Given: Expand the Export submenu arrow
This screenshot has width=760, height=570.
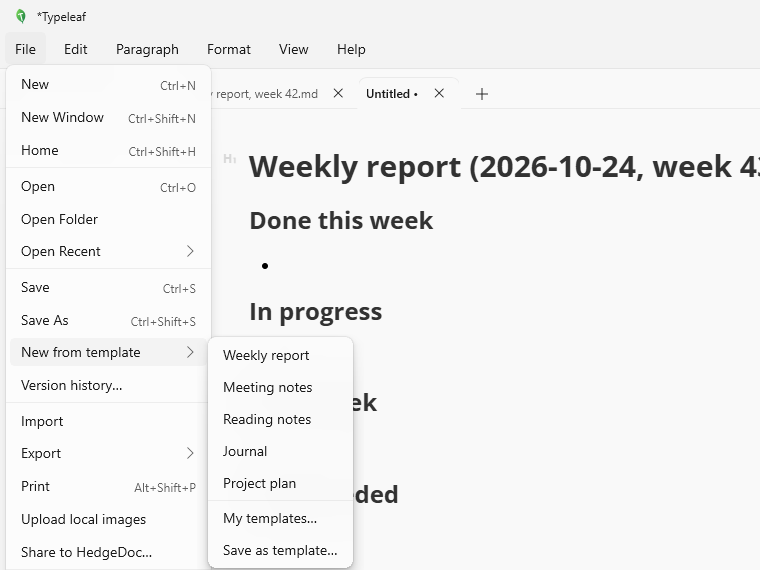Looking at the screenshot, I should 190,453.
